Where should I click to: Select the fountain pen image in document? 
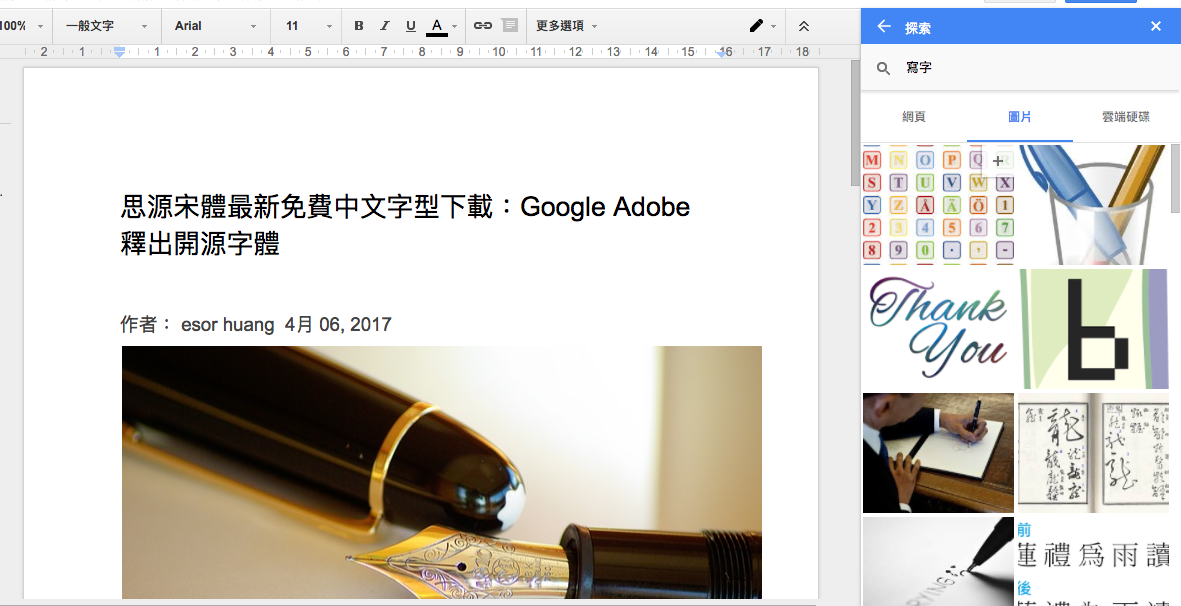[x=441, y=473]
